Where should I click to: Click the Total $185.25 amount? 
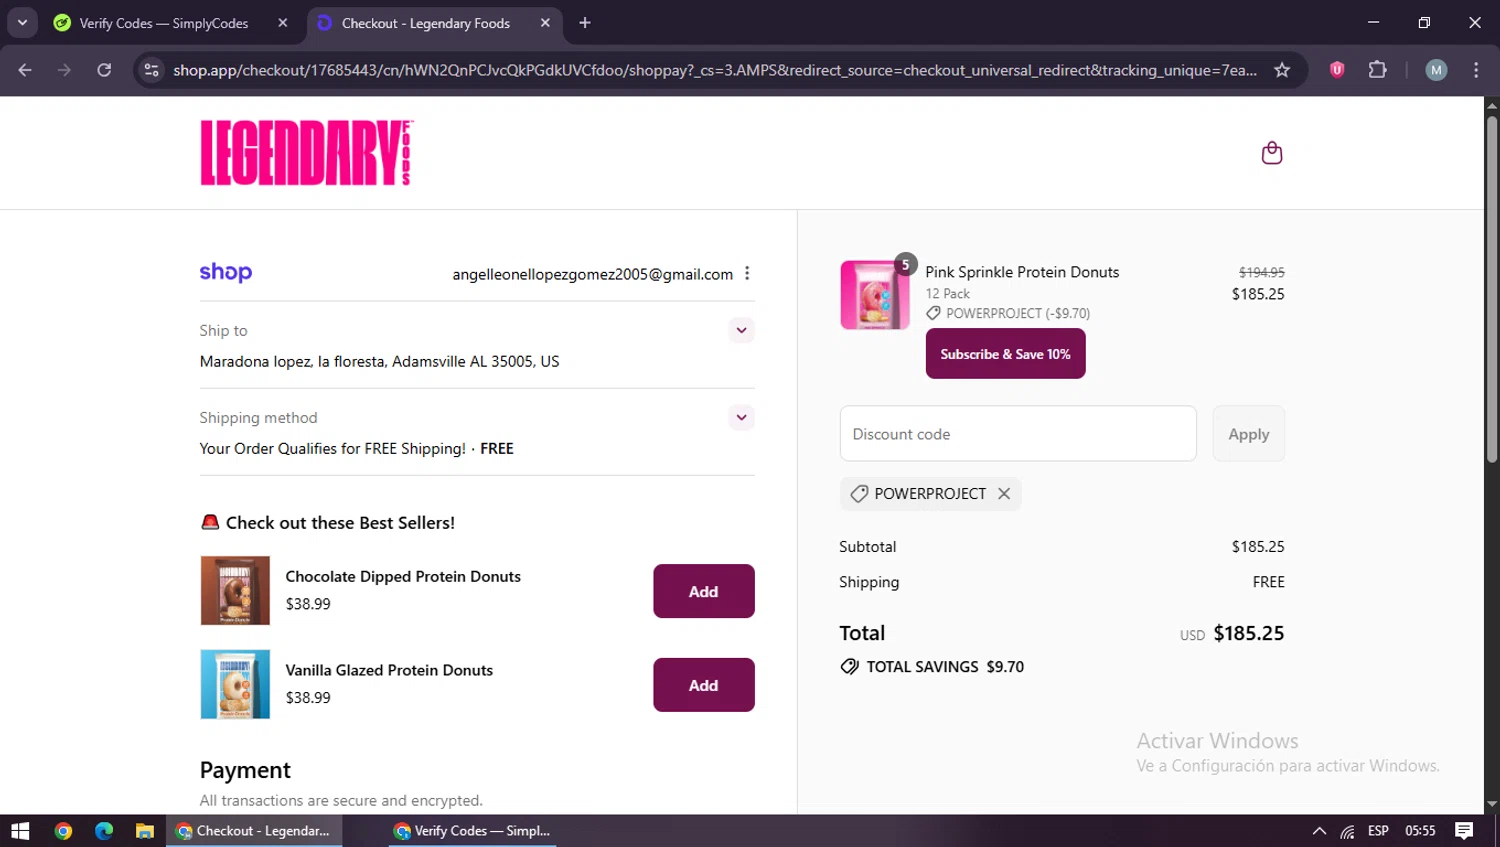pos(1248,633)
